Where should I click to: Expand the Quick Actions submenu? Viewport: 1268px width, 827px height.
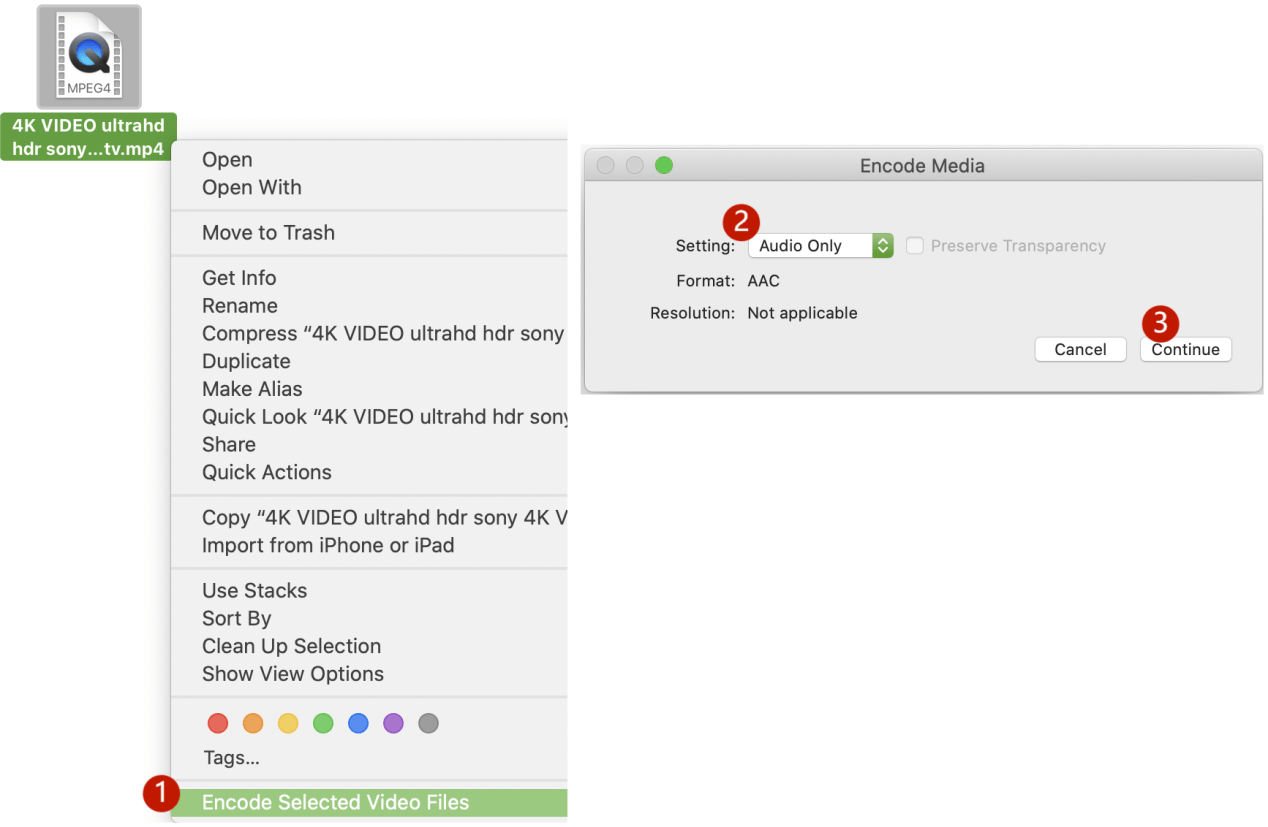coord(266,472)
